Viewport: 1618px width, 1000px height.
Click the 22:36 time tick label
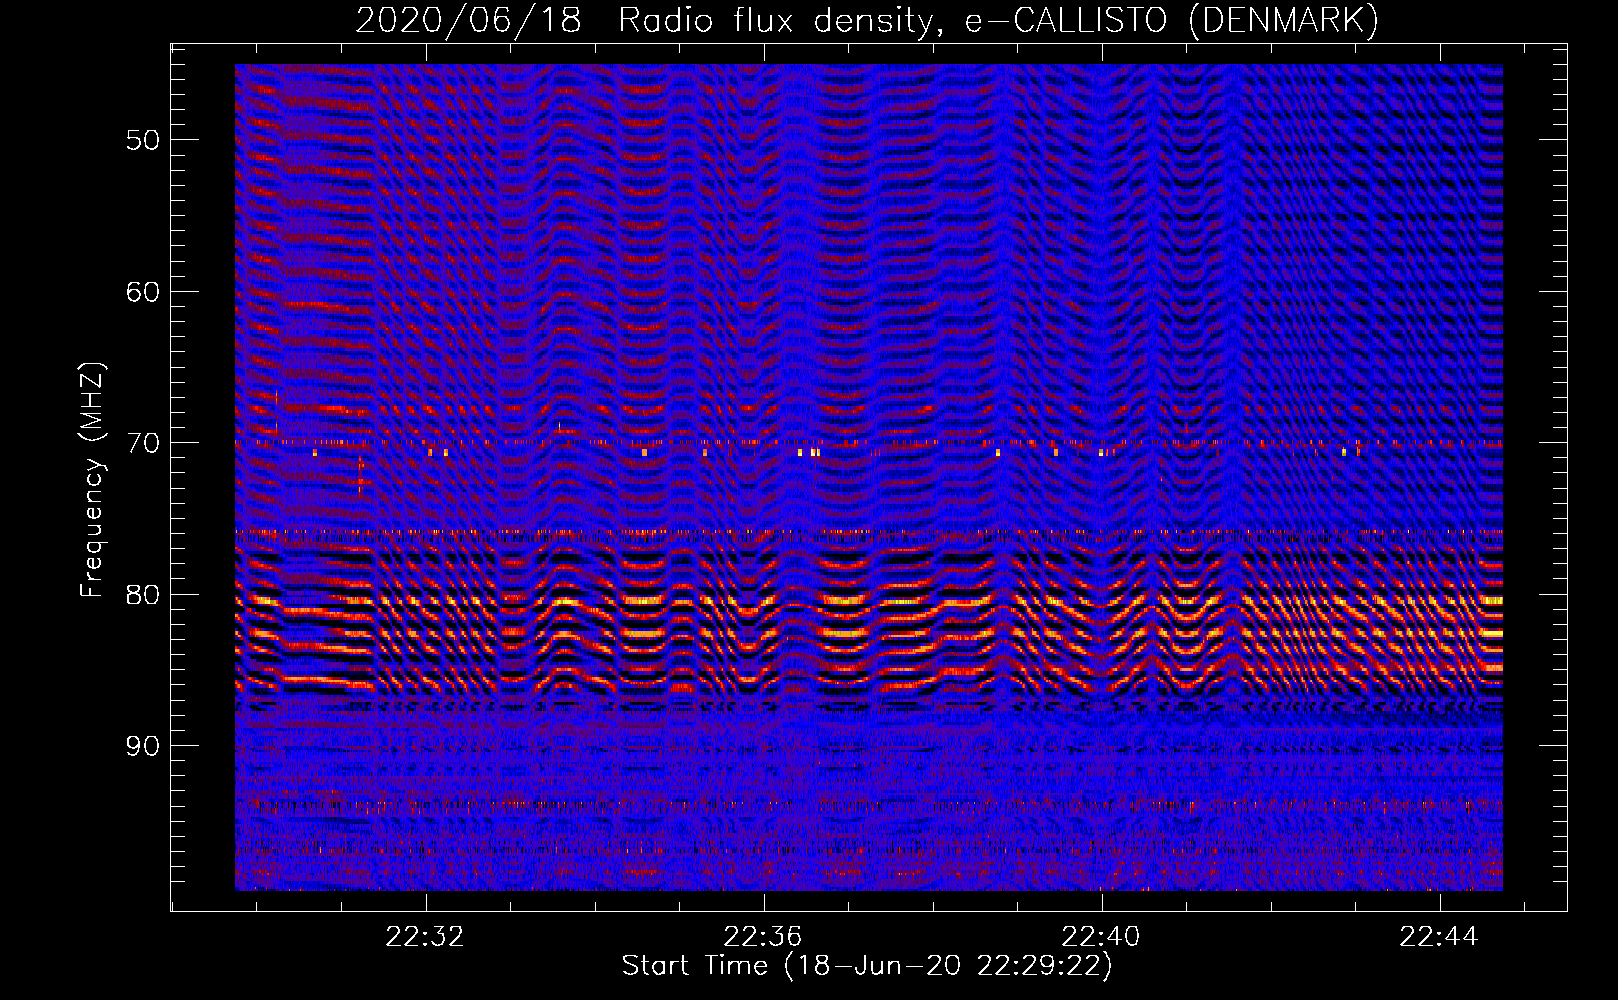point(763,937)
